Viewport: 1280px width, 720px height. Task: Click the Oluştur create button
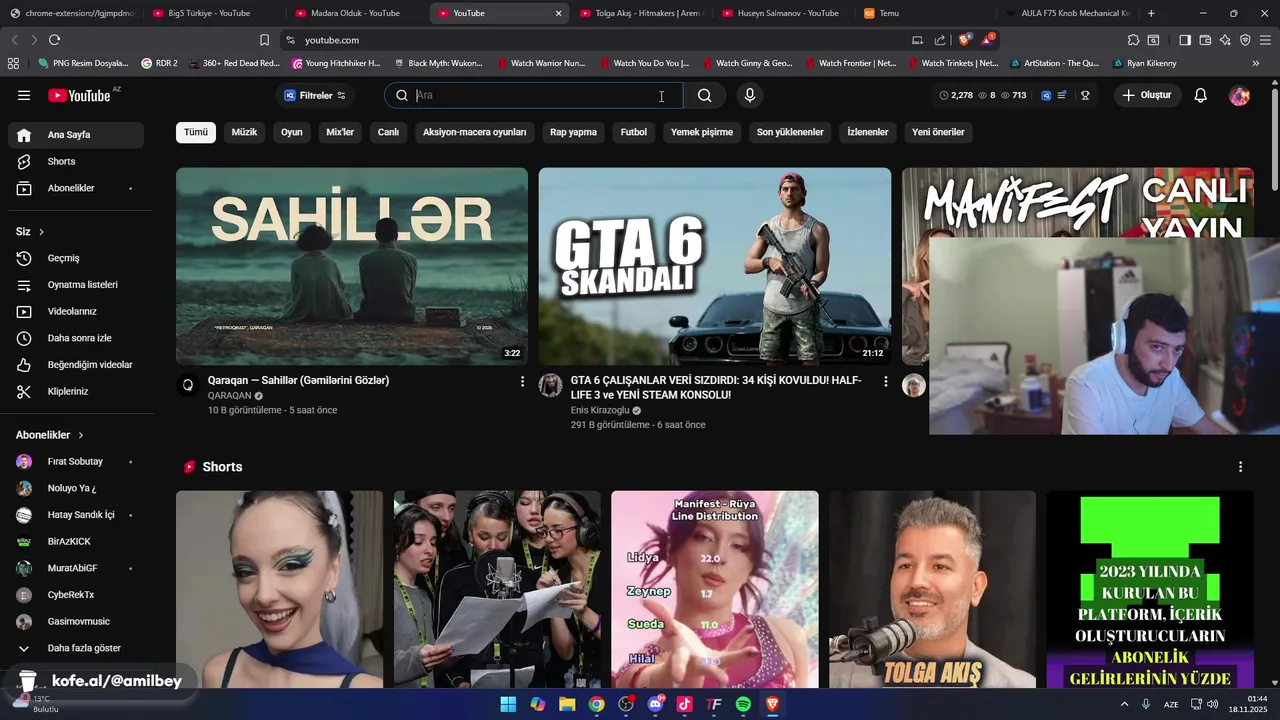tap(1146, 95)
